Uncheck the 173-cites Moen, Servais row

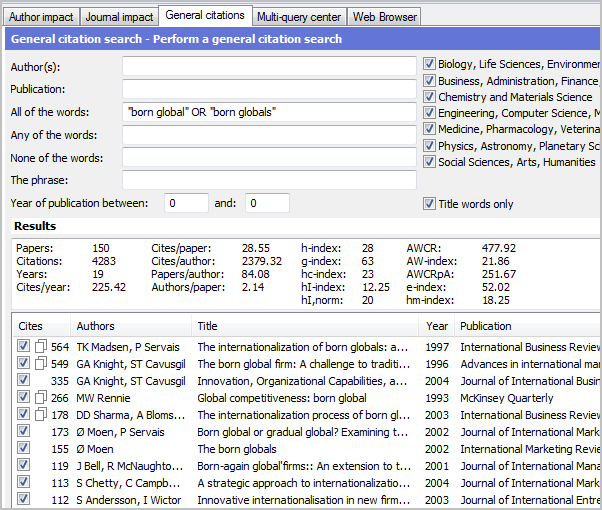coord(23,431)
